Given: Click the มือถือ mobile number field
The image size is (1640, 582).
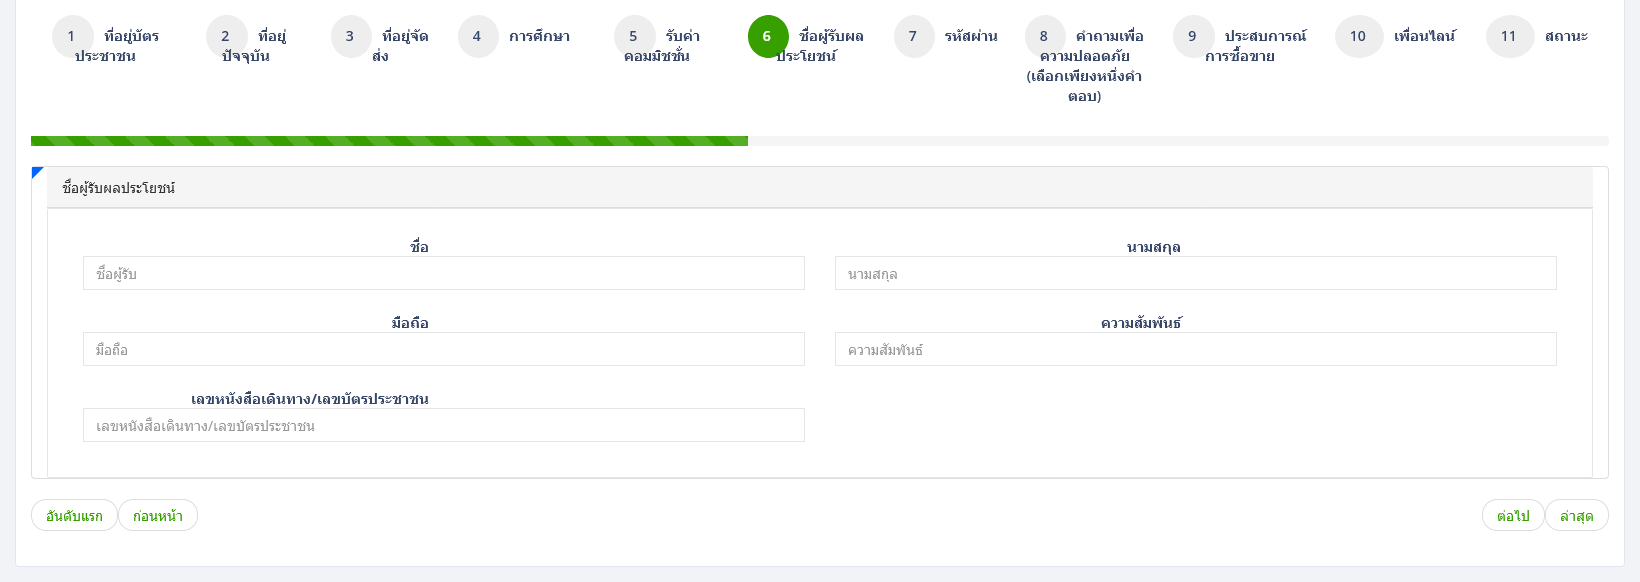Looking at the screenshot, I should coord(443,350).
